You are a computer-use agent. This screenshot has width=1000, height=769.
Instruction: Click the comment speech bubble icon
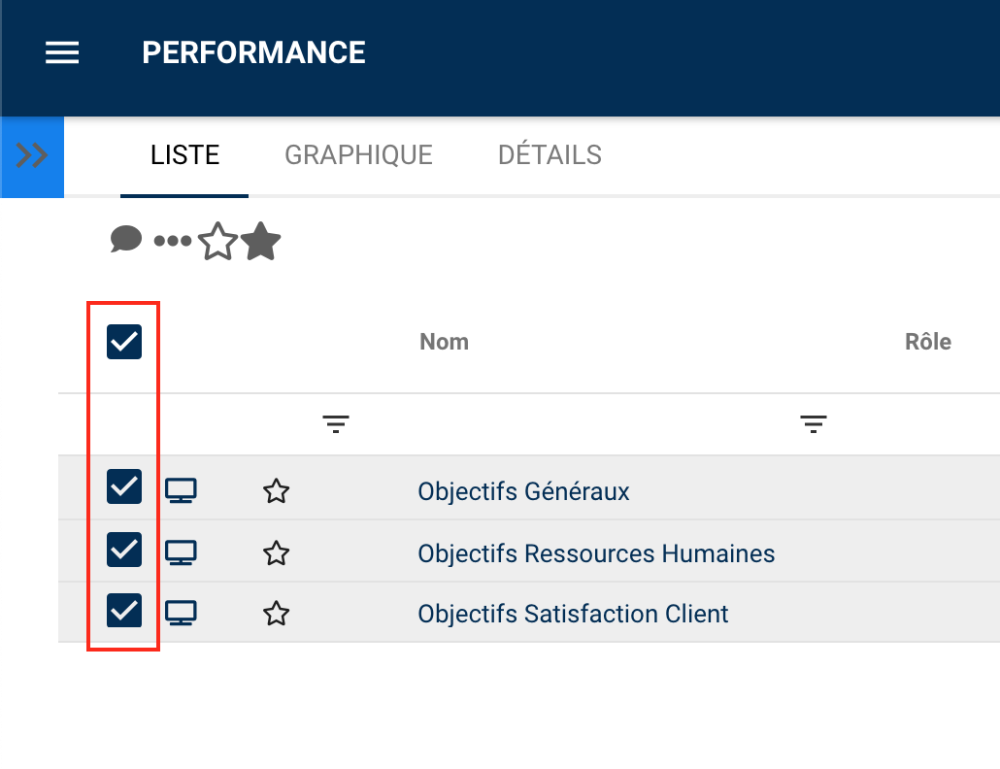[x=126, y=240]
